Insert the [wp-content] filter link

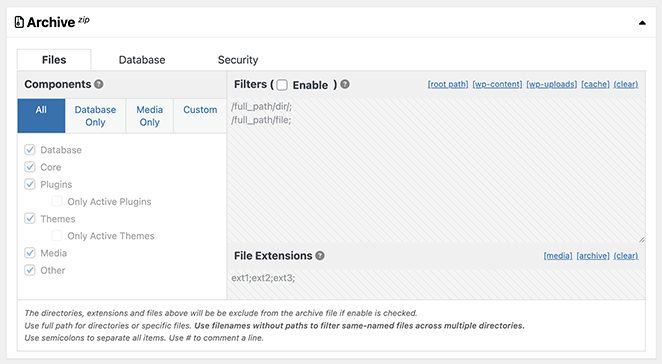(x=497, y=84)
